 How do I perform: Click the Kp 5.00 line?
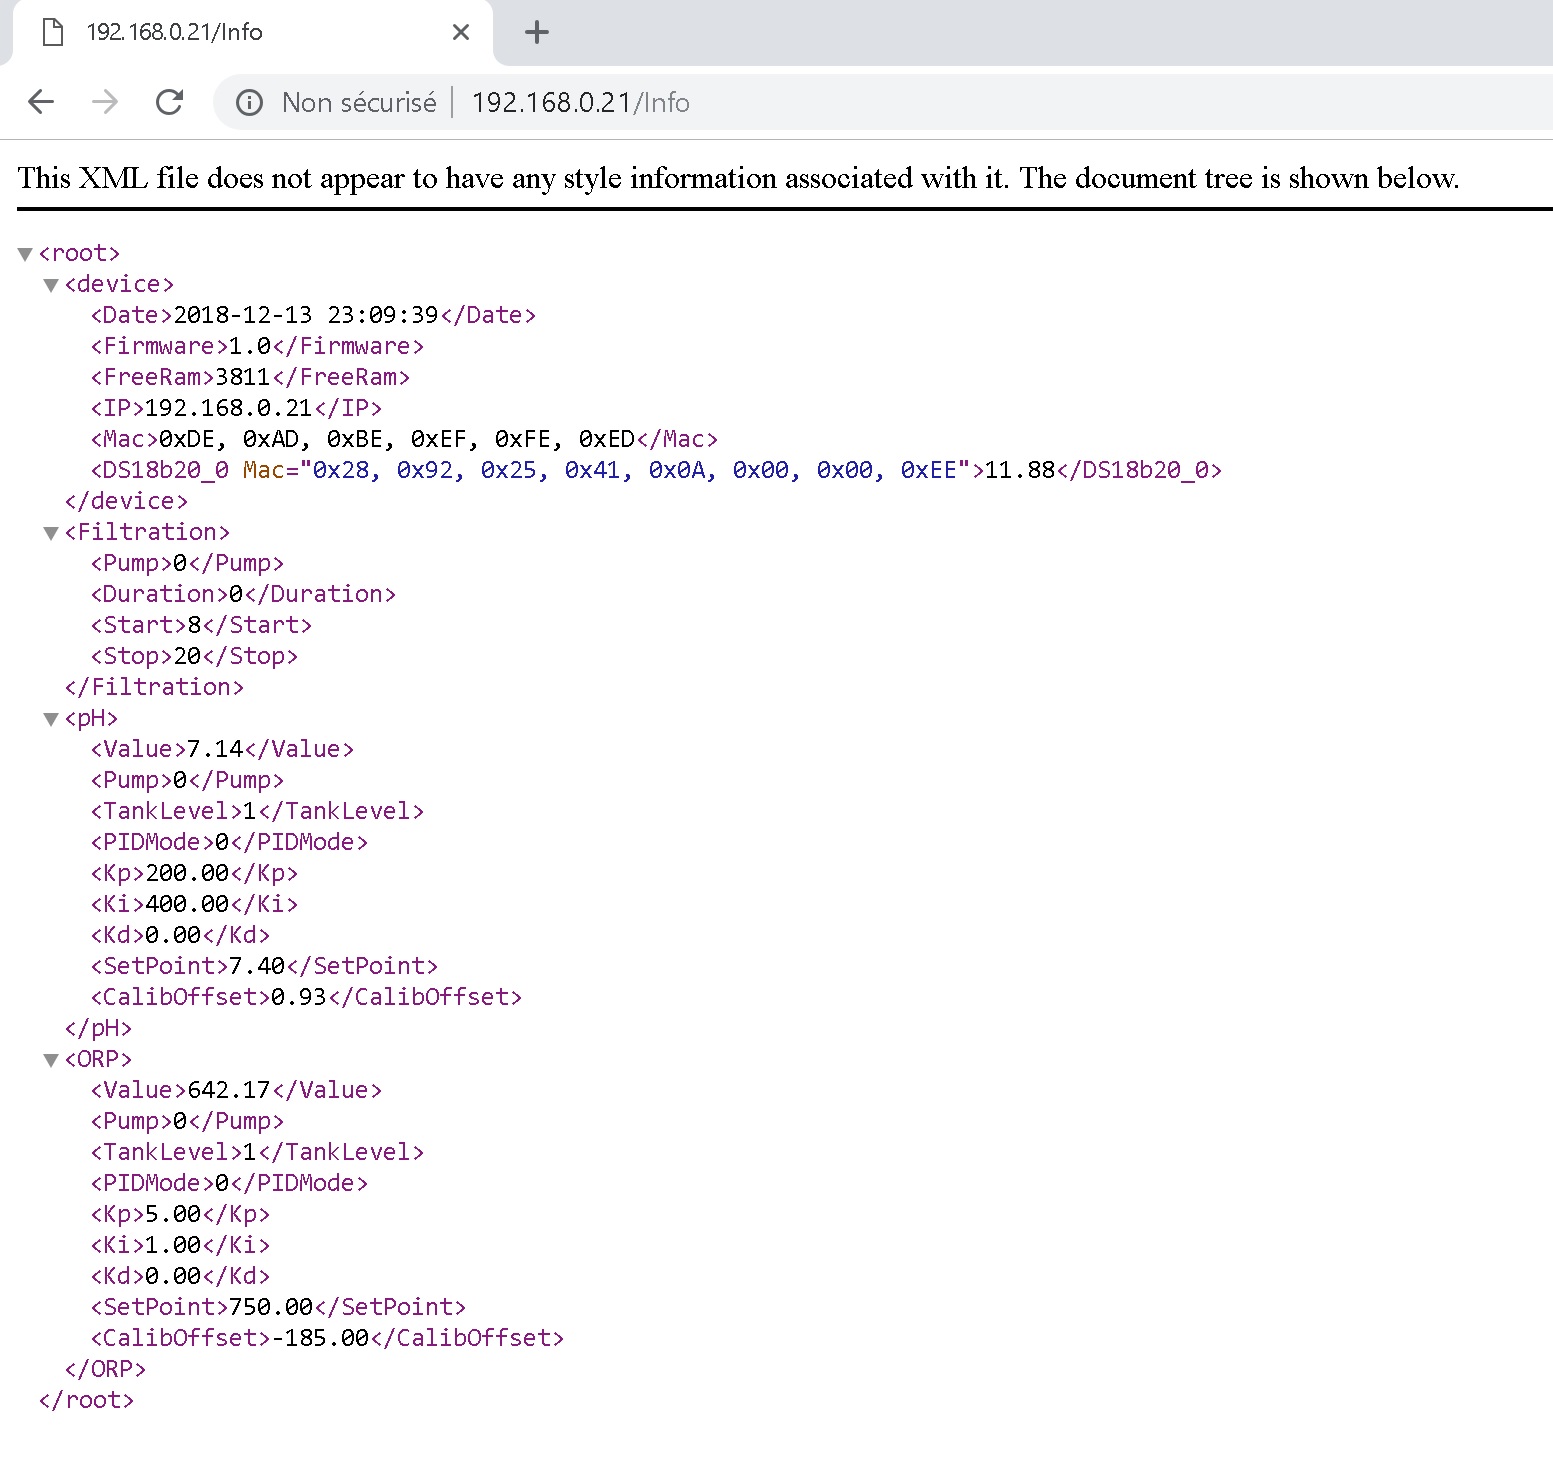[x=180, y=1214]
